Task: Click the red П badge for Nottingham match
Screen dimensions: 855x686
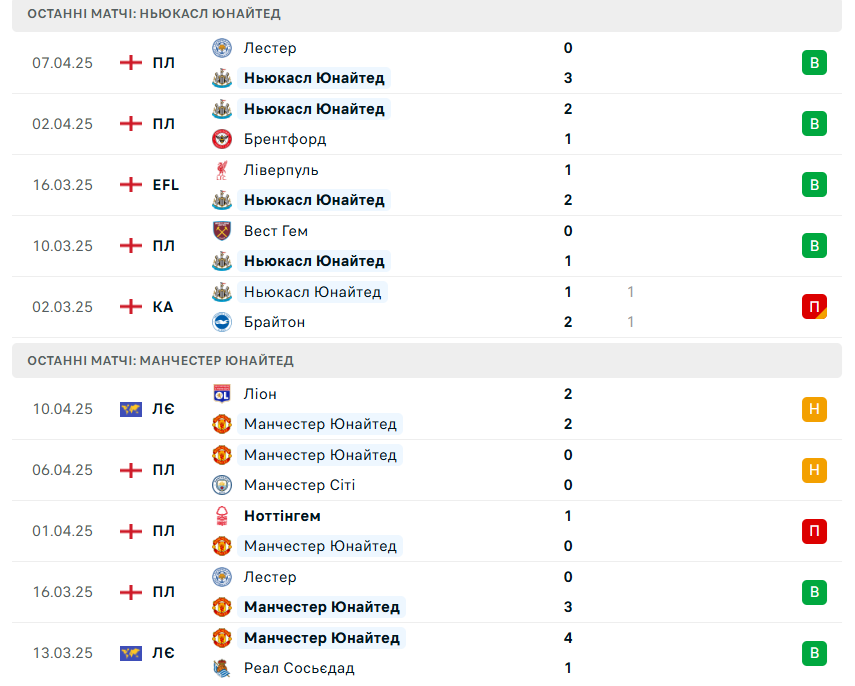Action: (x=814, y=531)
